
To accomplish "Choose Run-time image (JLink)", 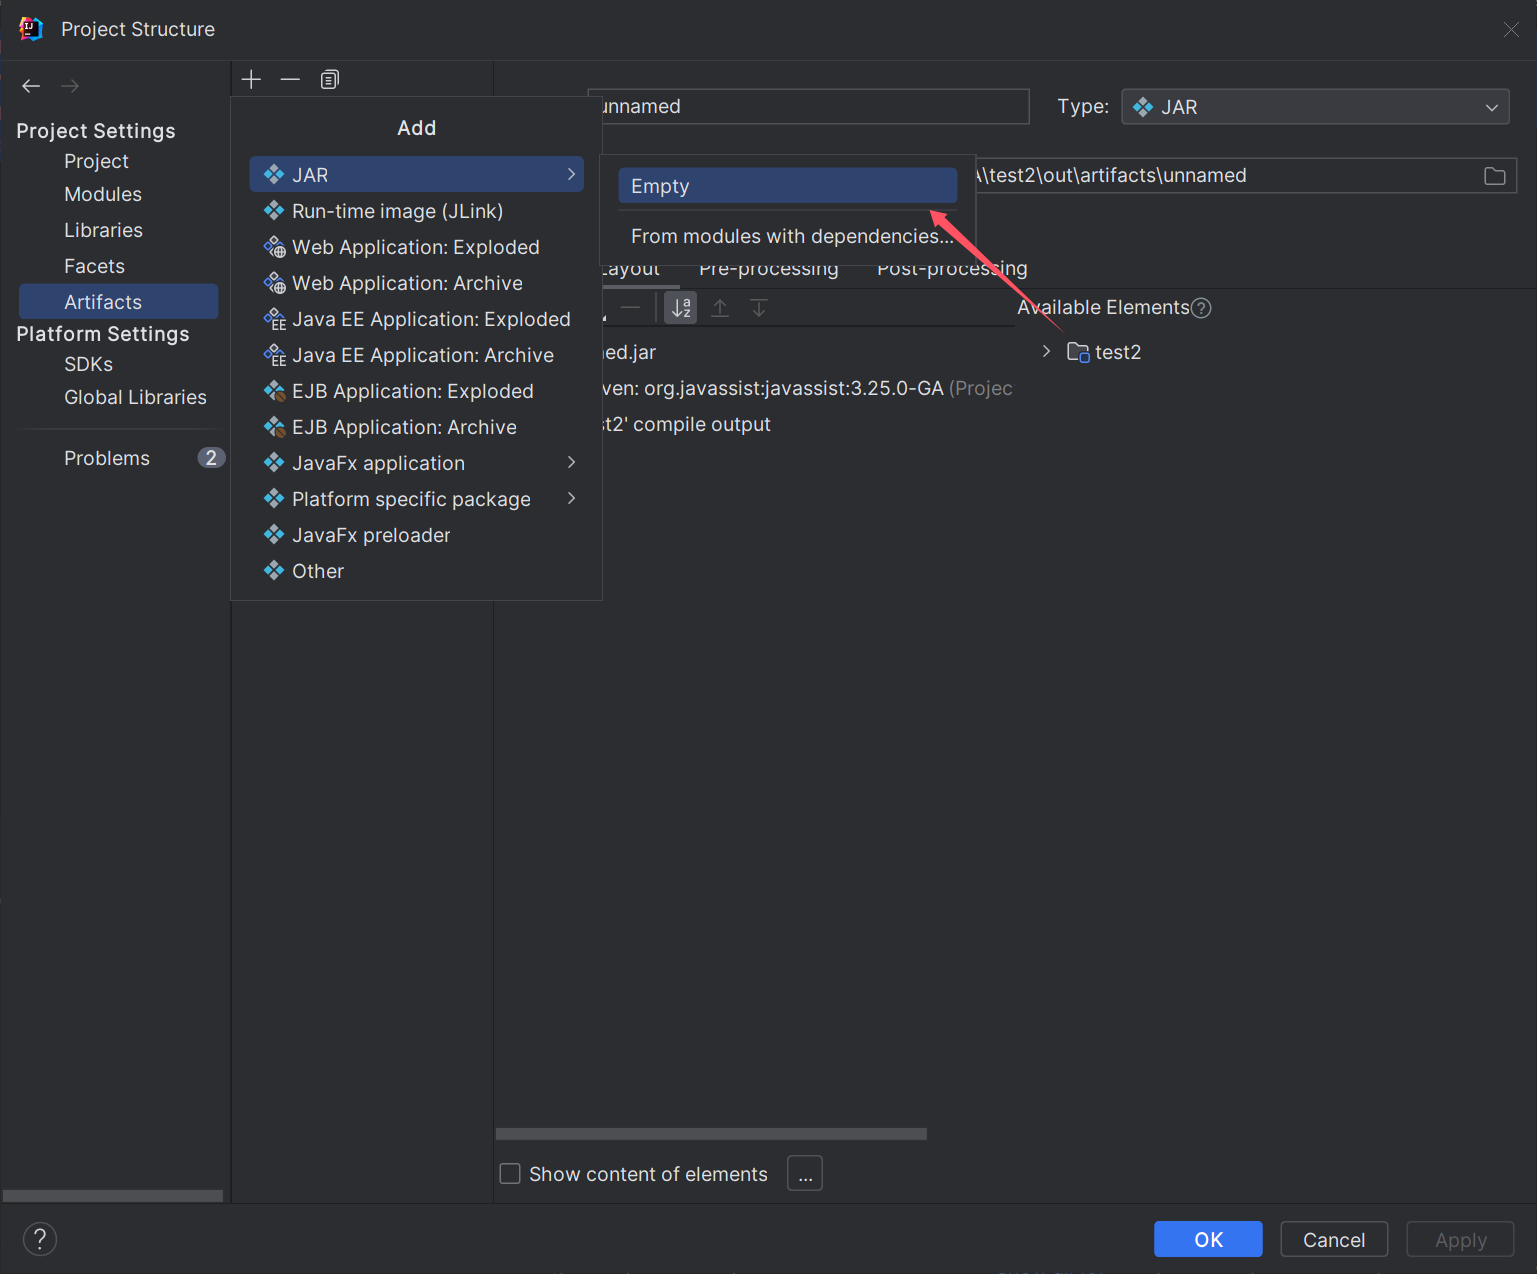I will click(416, 211).
